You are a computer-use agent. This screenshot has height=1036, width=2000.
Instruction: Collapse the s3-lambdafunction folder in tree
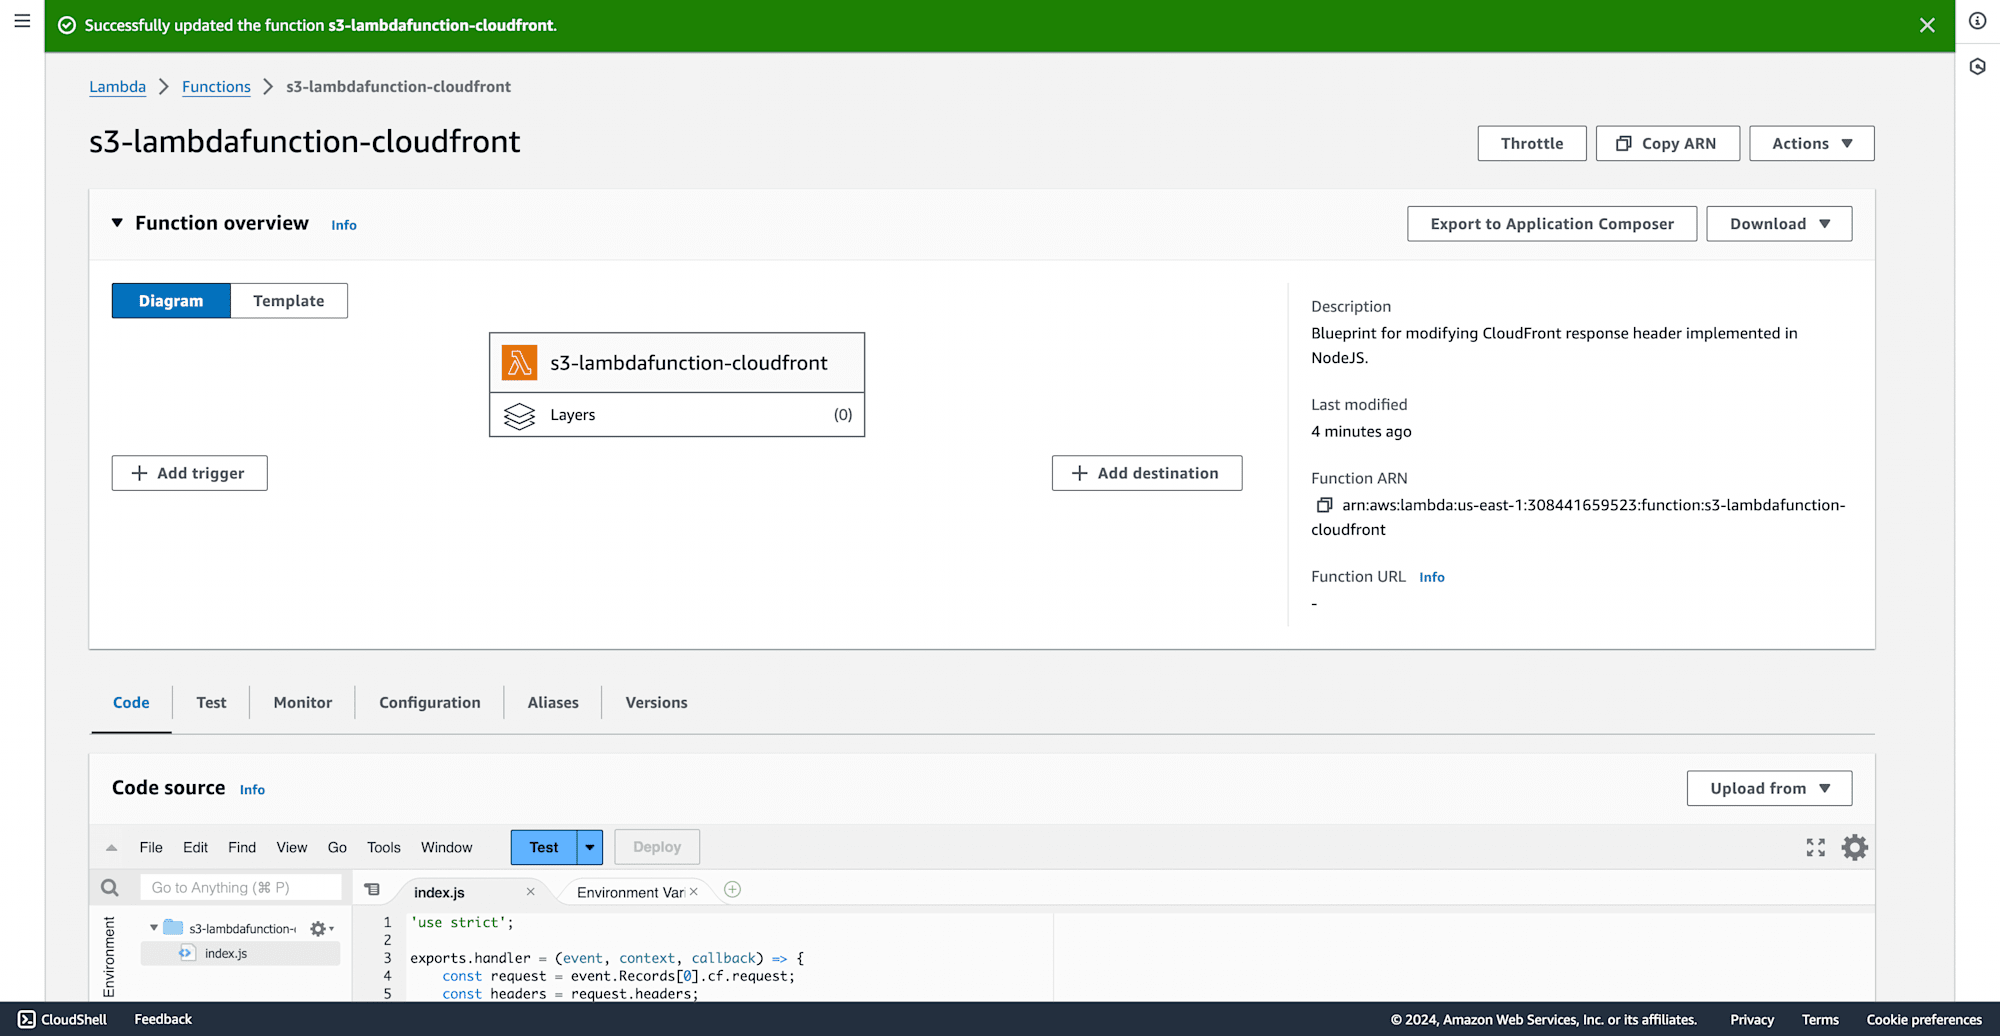(x=154, y=929)
